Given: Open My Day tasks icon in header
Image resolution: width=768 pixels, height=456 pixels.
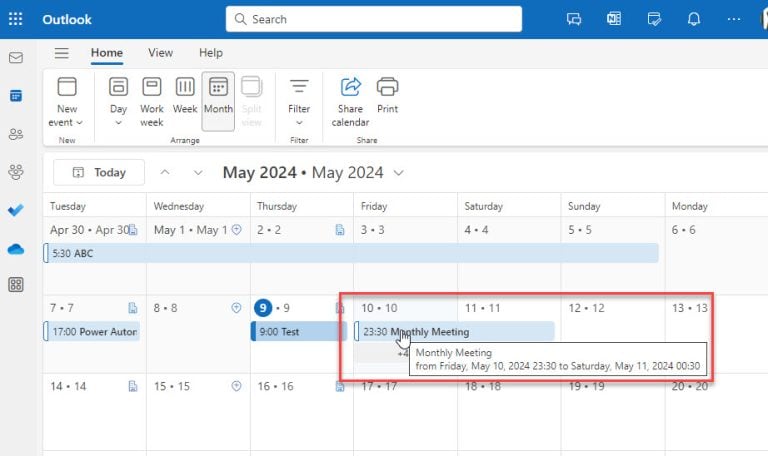Looking at the screenshot, I should click(654, 19).
